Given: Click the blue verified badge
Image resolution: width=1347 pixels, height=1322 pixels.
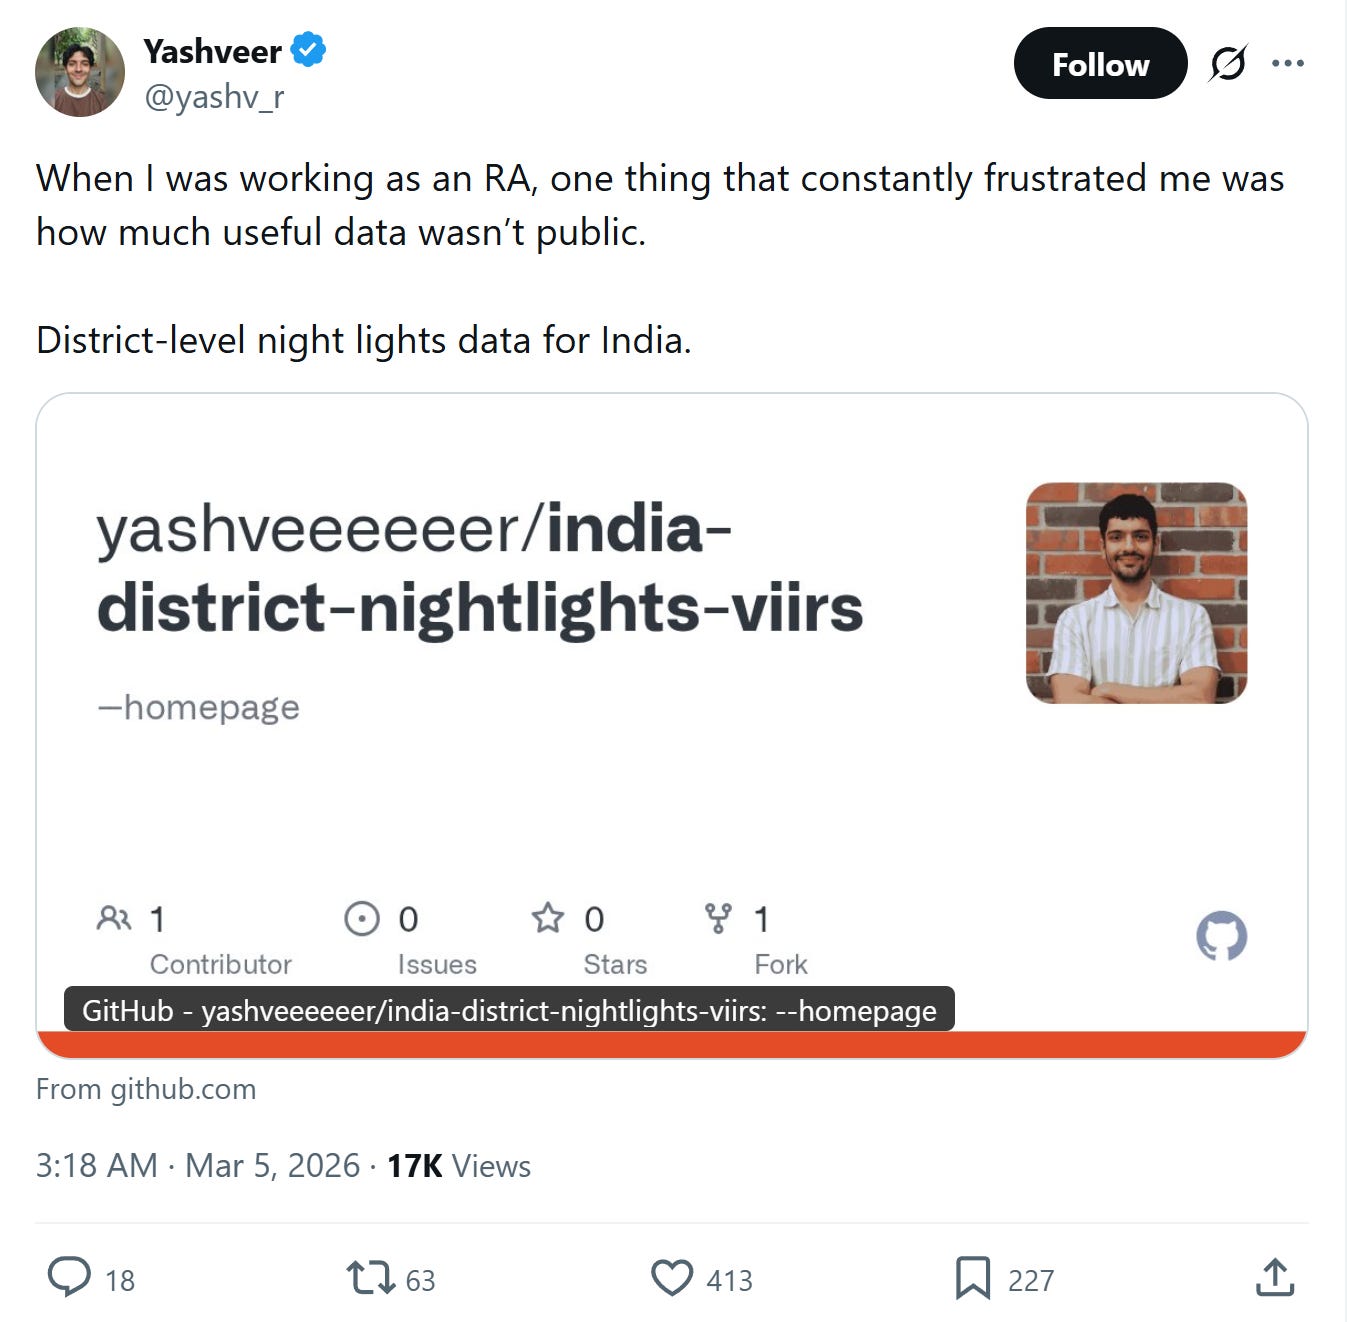Looking at the screenshot, I should (308, 49).
